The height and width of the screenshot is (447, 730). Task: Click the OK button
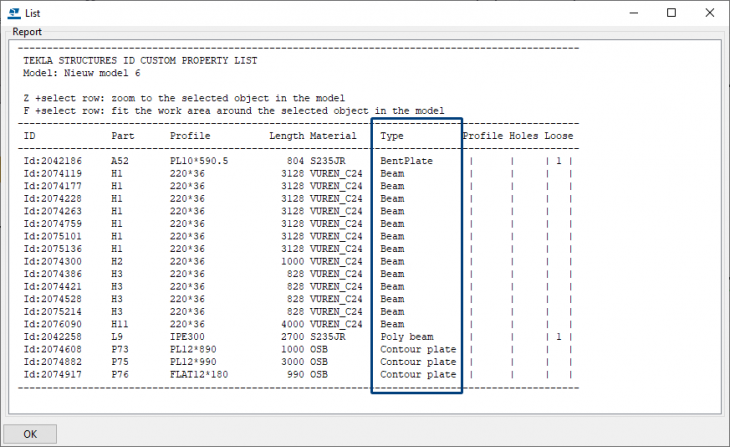pos(30,434)
